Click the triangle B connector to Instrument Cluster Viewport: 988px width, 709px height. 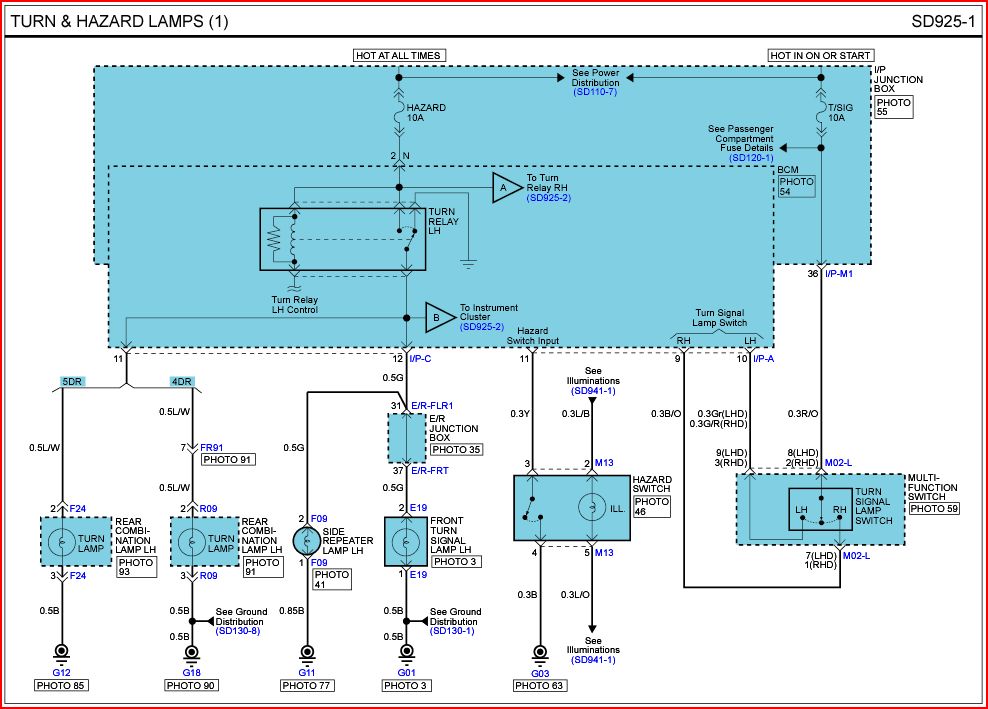[439, 318]
